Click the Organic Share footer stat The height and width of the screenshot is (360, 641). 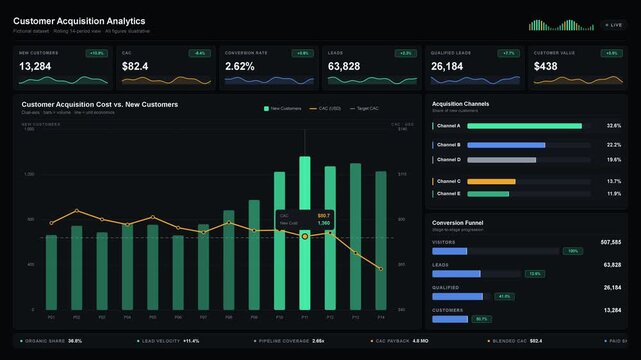point(51,341)
